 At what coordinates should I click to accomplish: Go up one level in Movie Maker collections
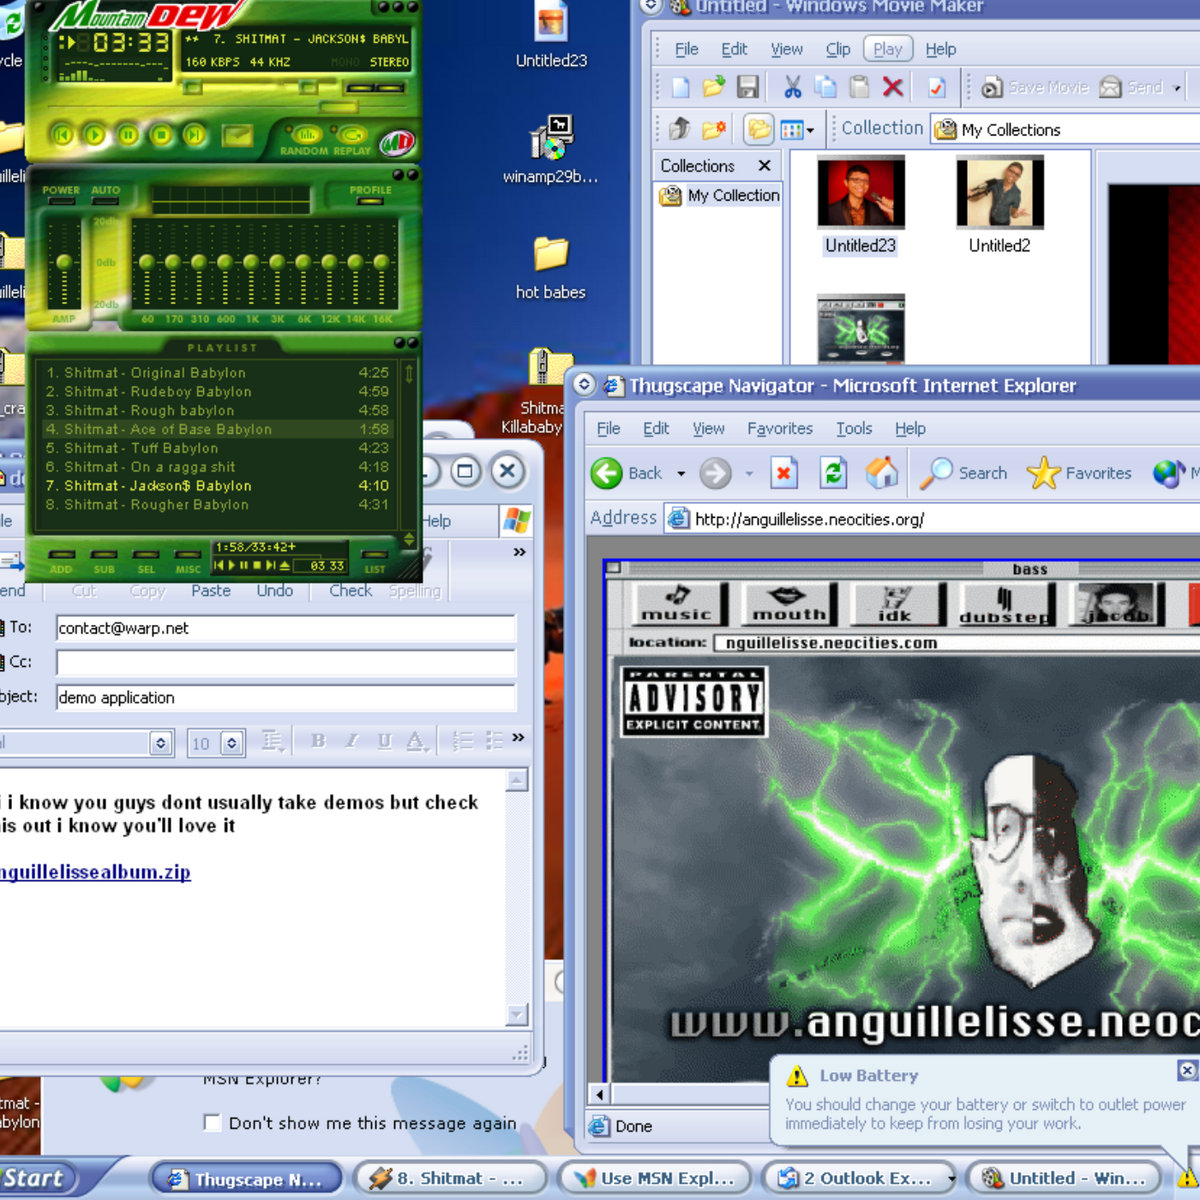coord(680,129)
